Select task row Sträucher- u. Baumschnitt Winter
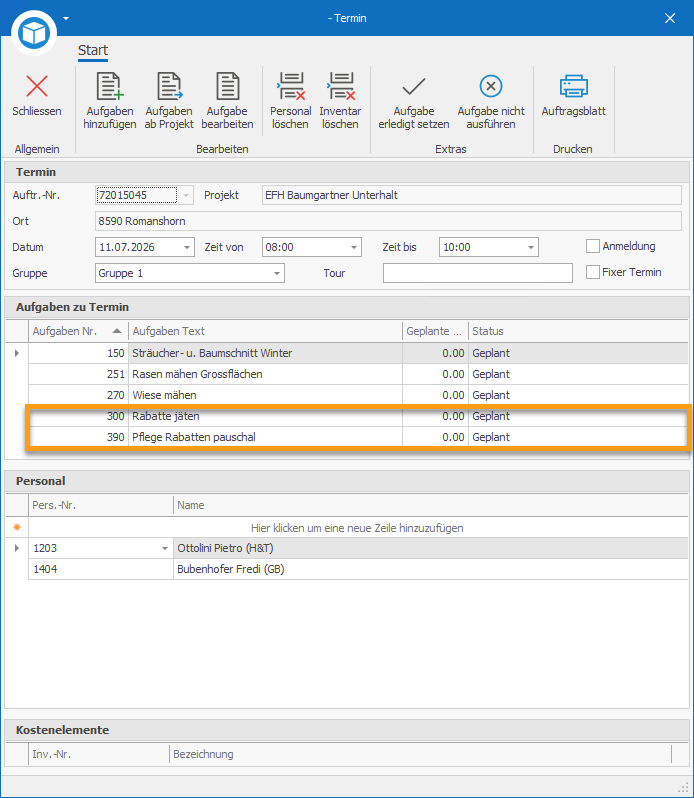Viewport: 694px width, 798px height. (358, 353)
